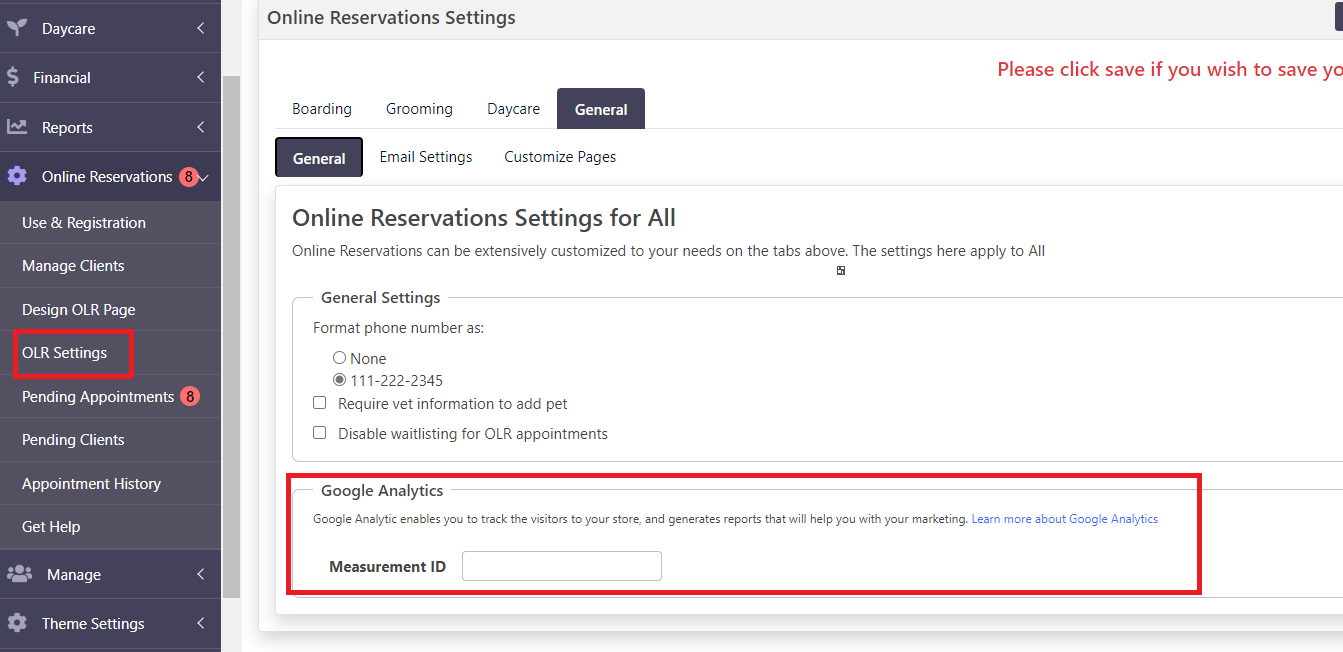Click the Reports chart icon
The height and width of the screenshot is (652, 1343).
pos(16,127)
